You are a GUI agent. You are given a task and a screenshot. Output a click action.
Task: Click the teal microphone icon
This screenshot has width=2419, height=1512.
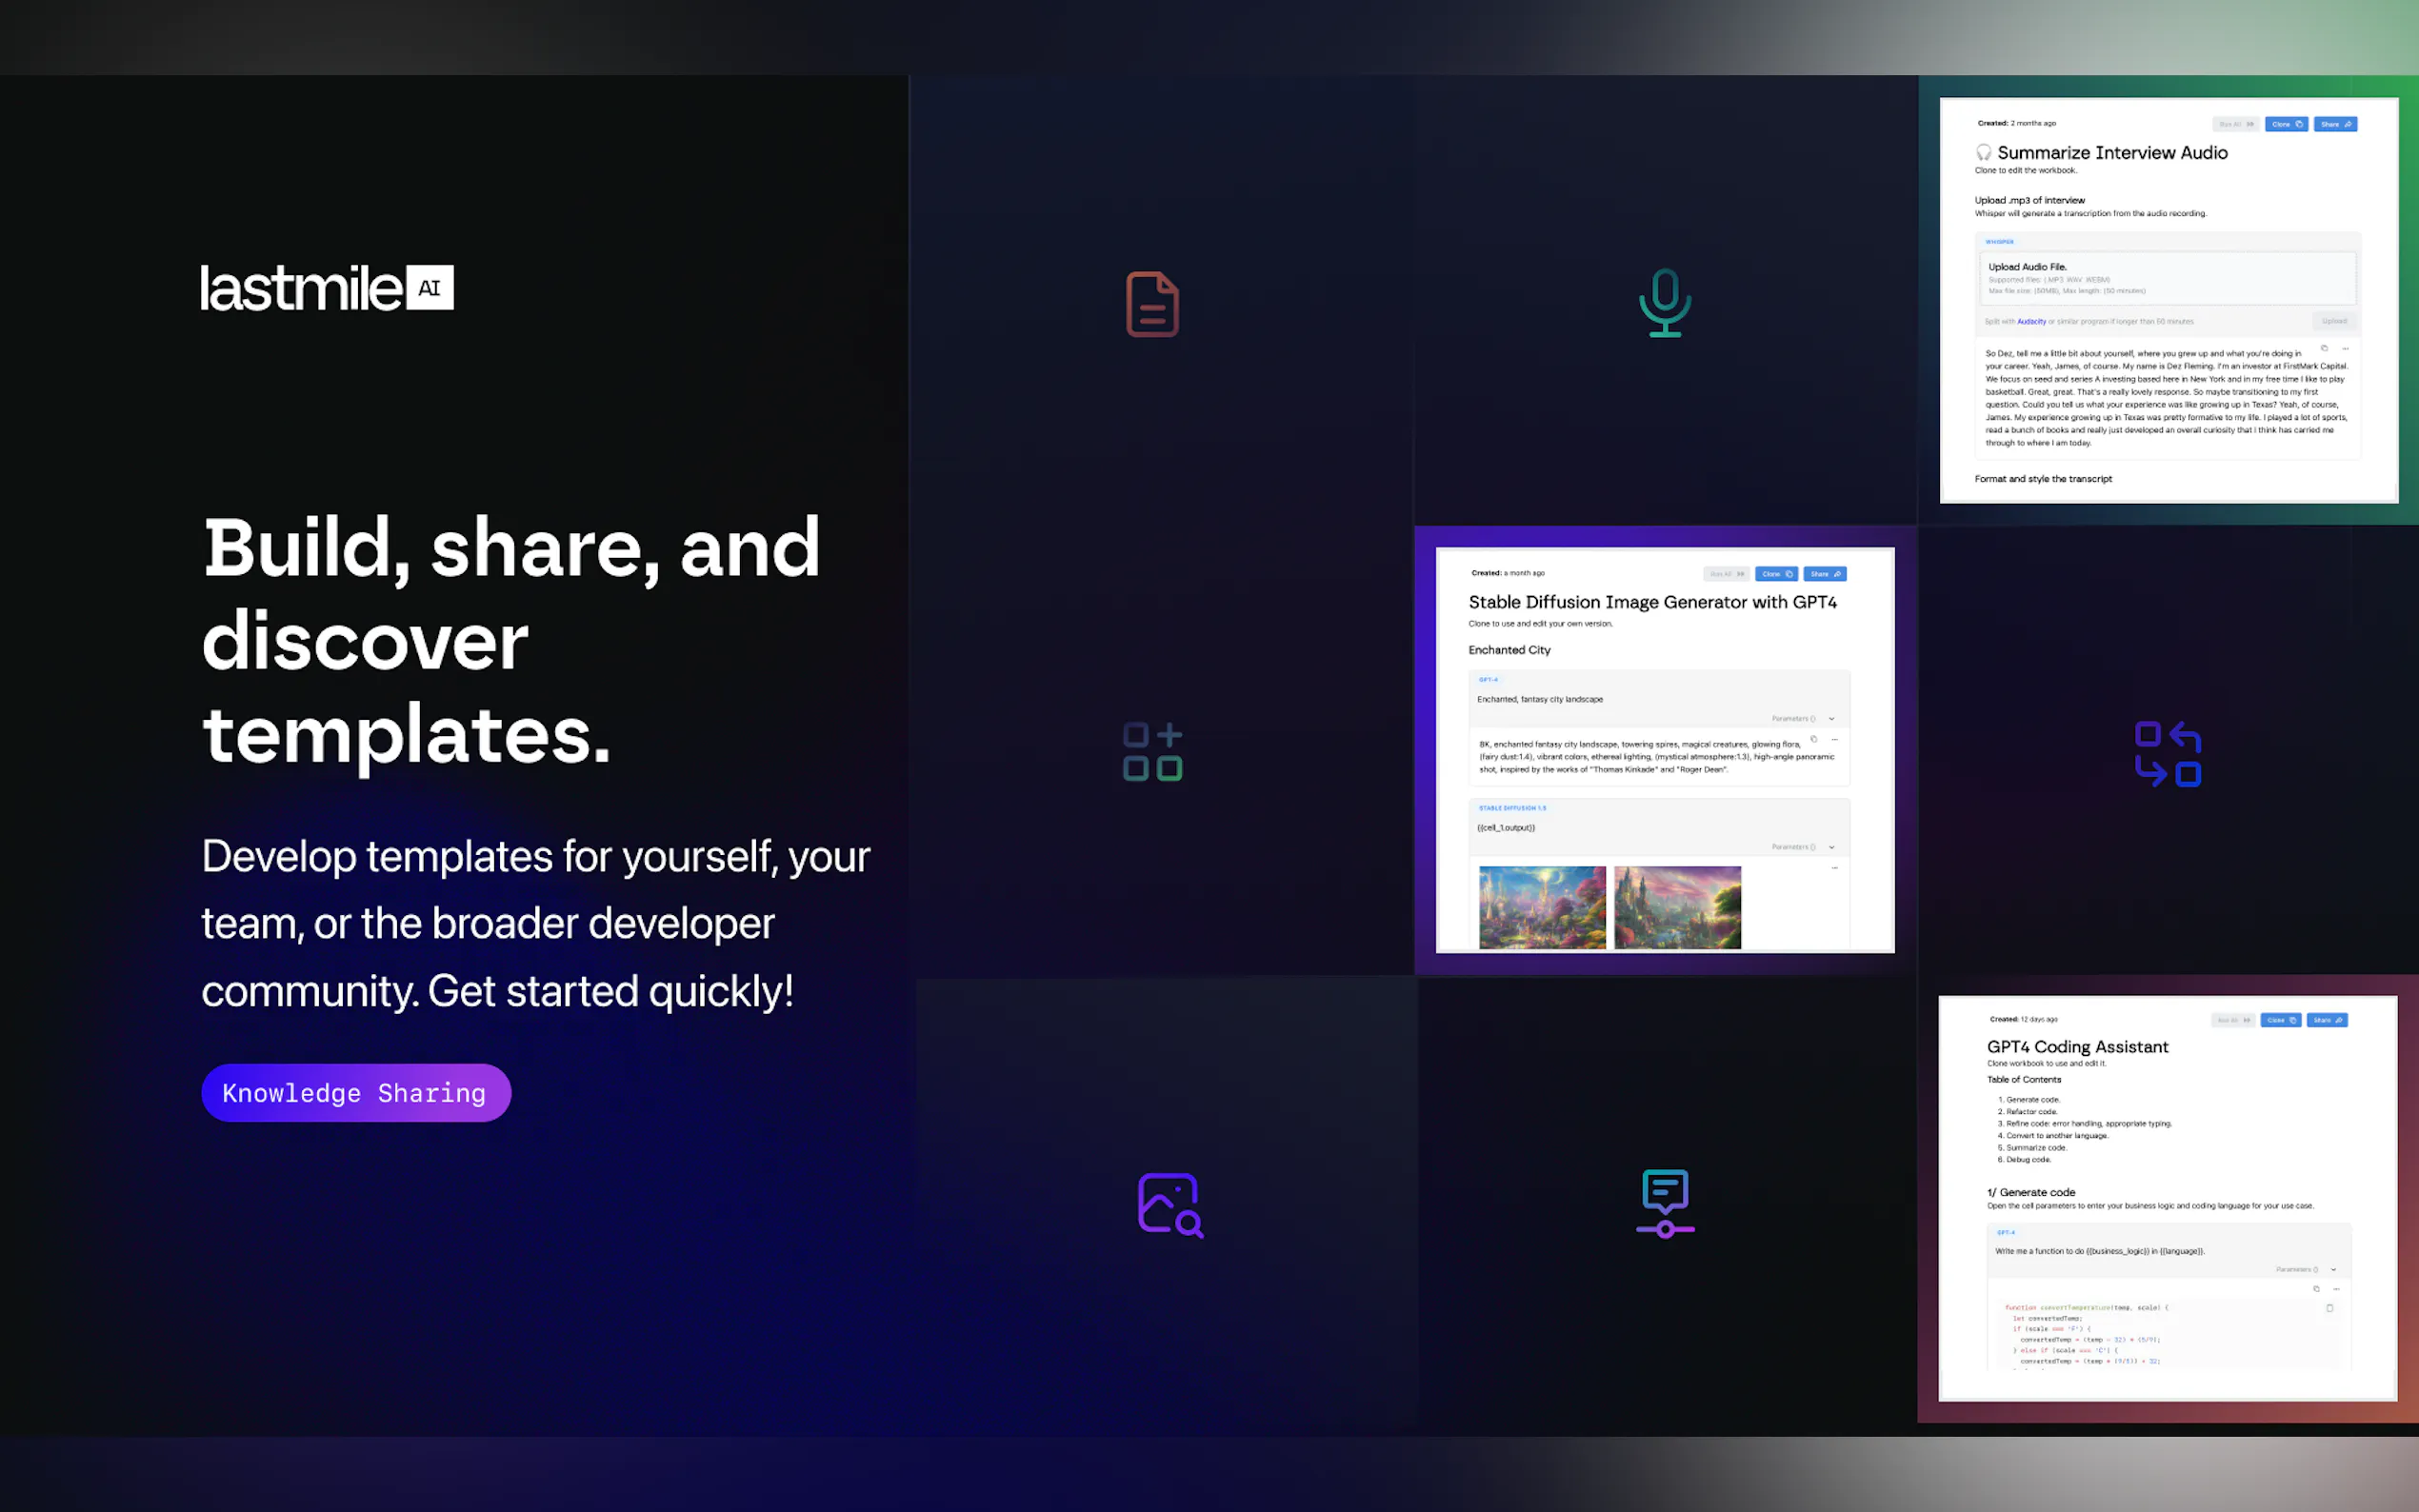point(1664,303)
